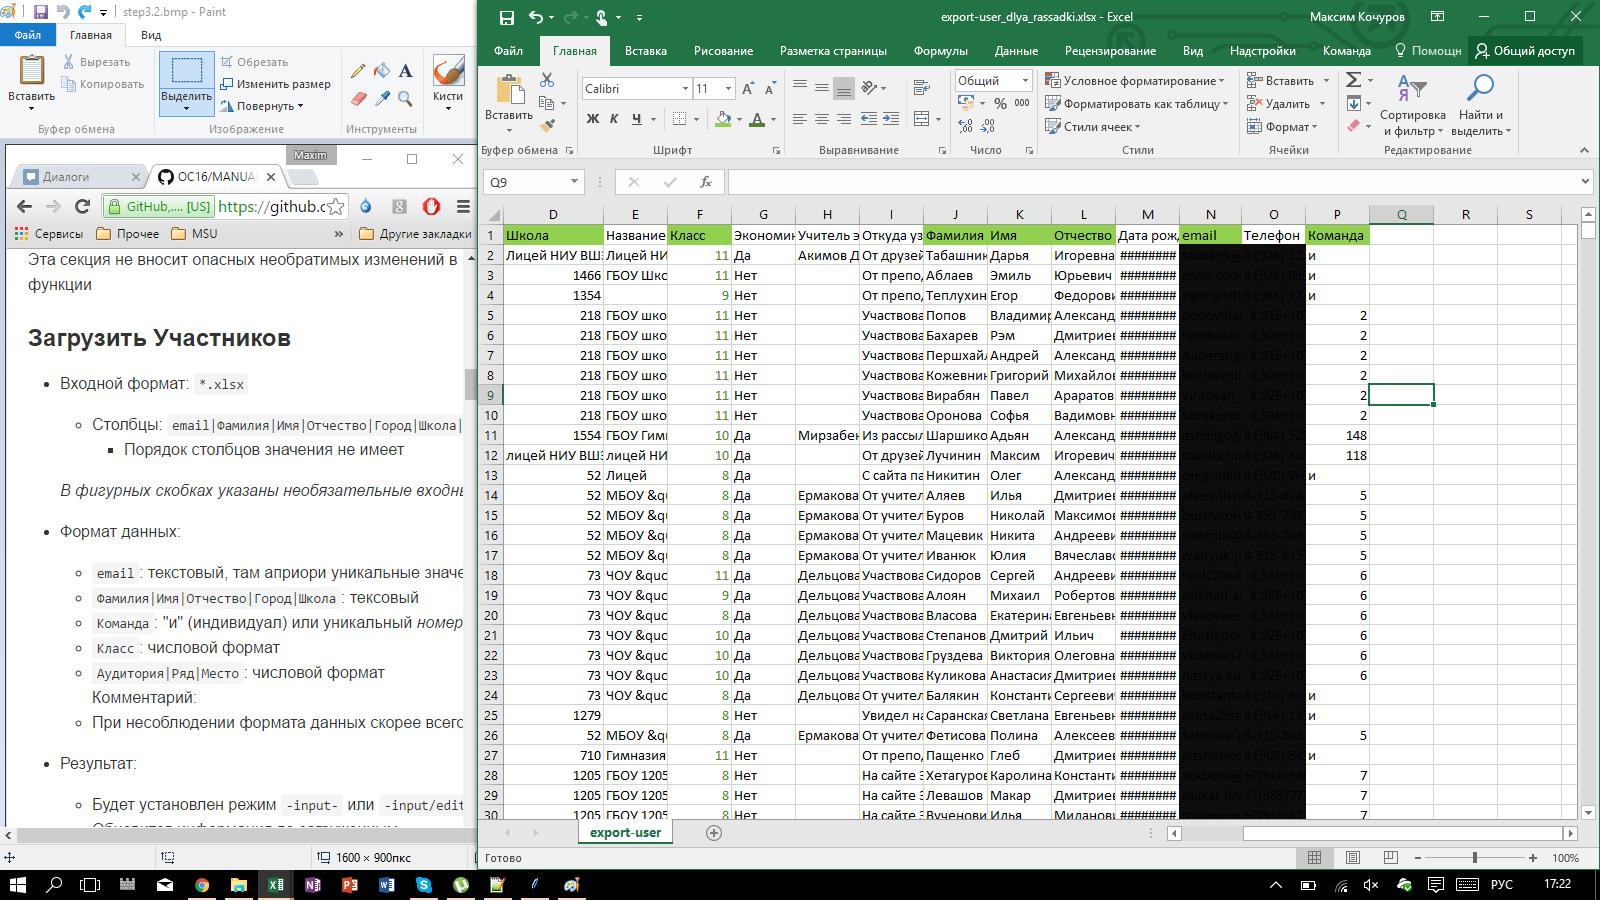Select the Color picker tool in Paint
Viewport: 1600px width, 900px height.
click(x=382, y=98)
